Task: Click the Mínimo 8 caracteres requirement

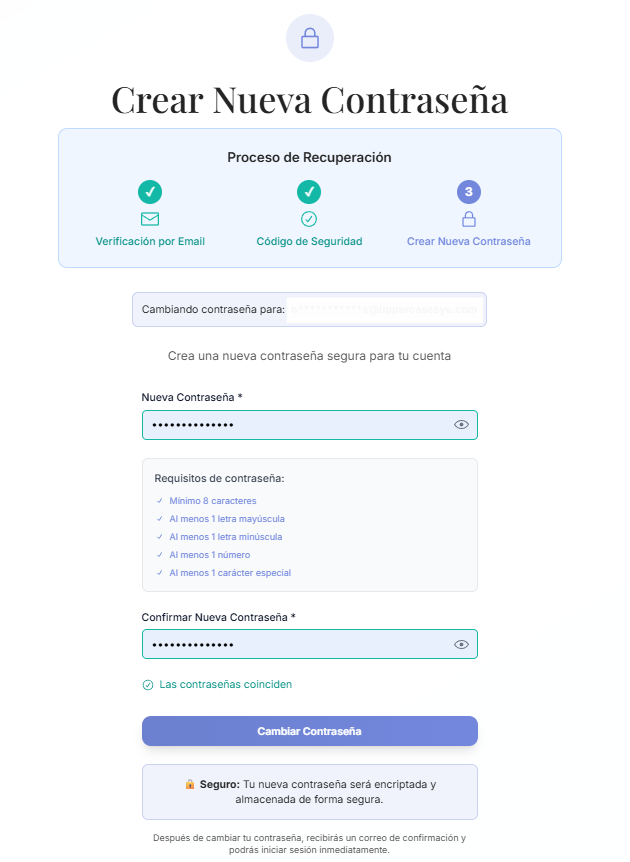Action: click(x=212, y=501)
